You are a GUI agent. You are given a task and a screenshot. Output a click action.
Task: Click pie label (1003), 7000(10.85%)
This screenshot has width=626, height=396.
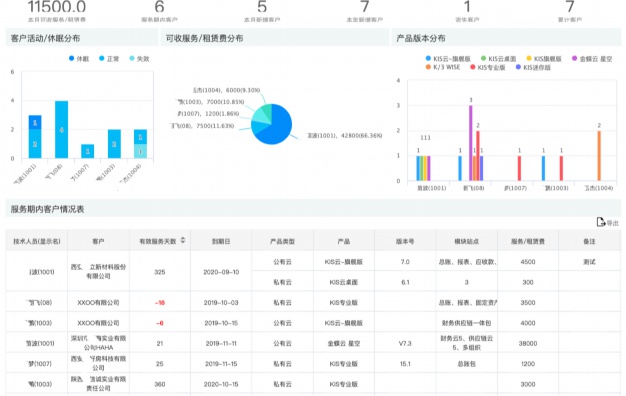pos(210,102)
